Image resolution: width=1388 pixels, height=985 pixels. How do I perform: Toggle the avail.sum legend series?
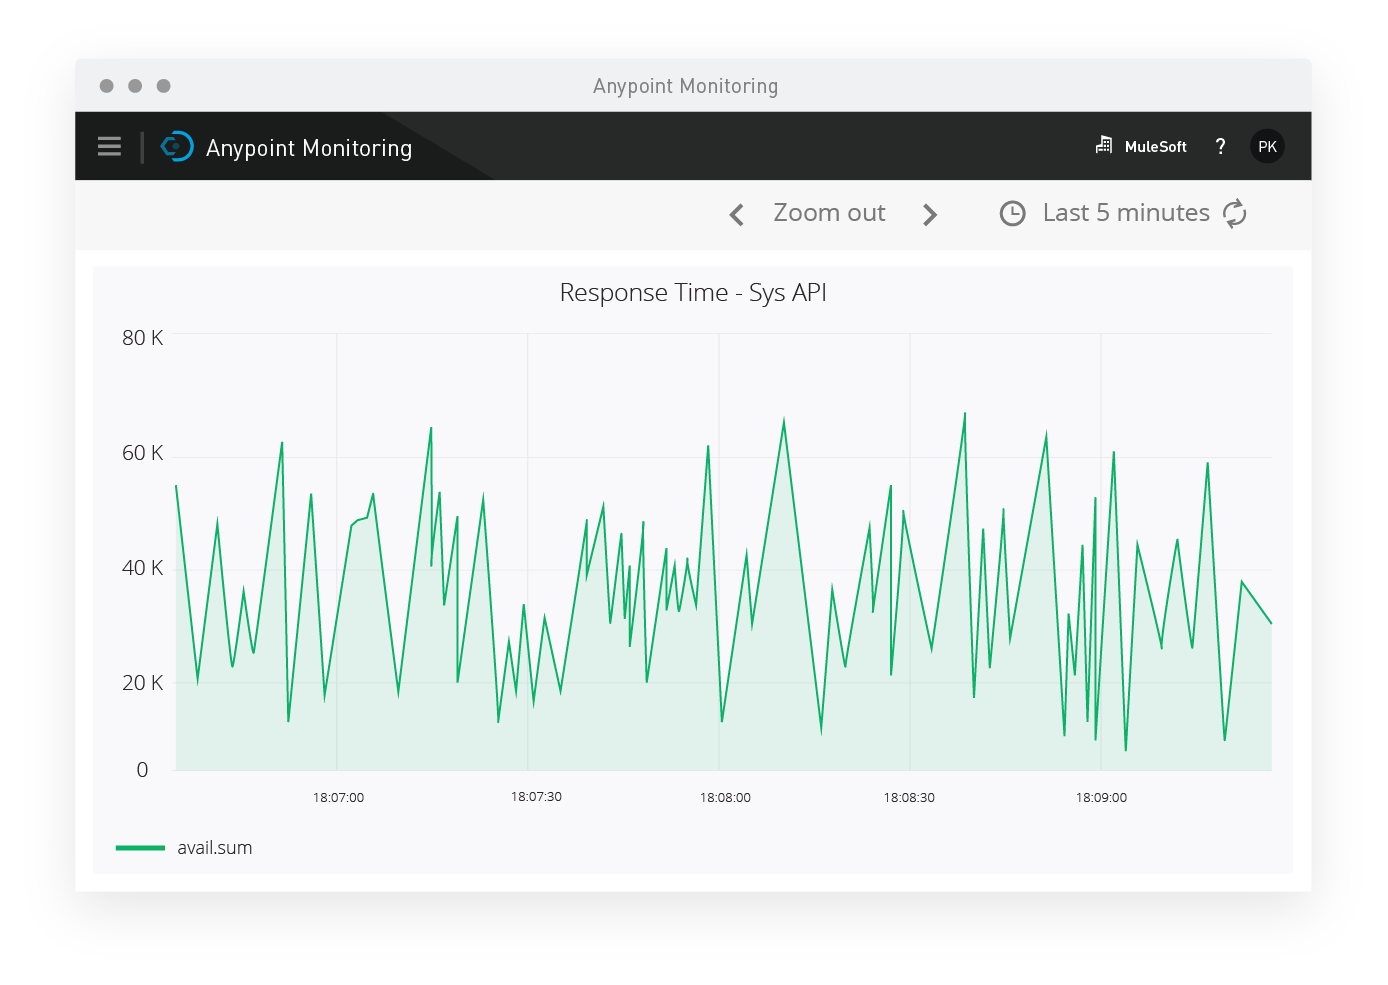point(214,848)
